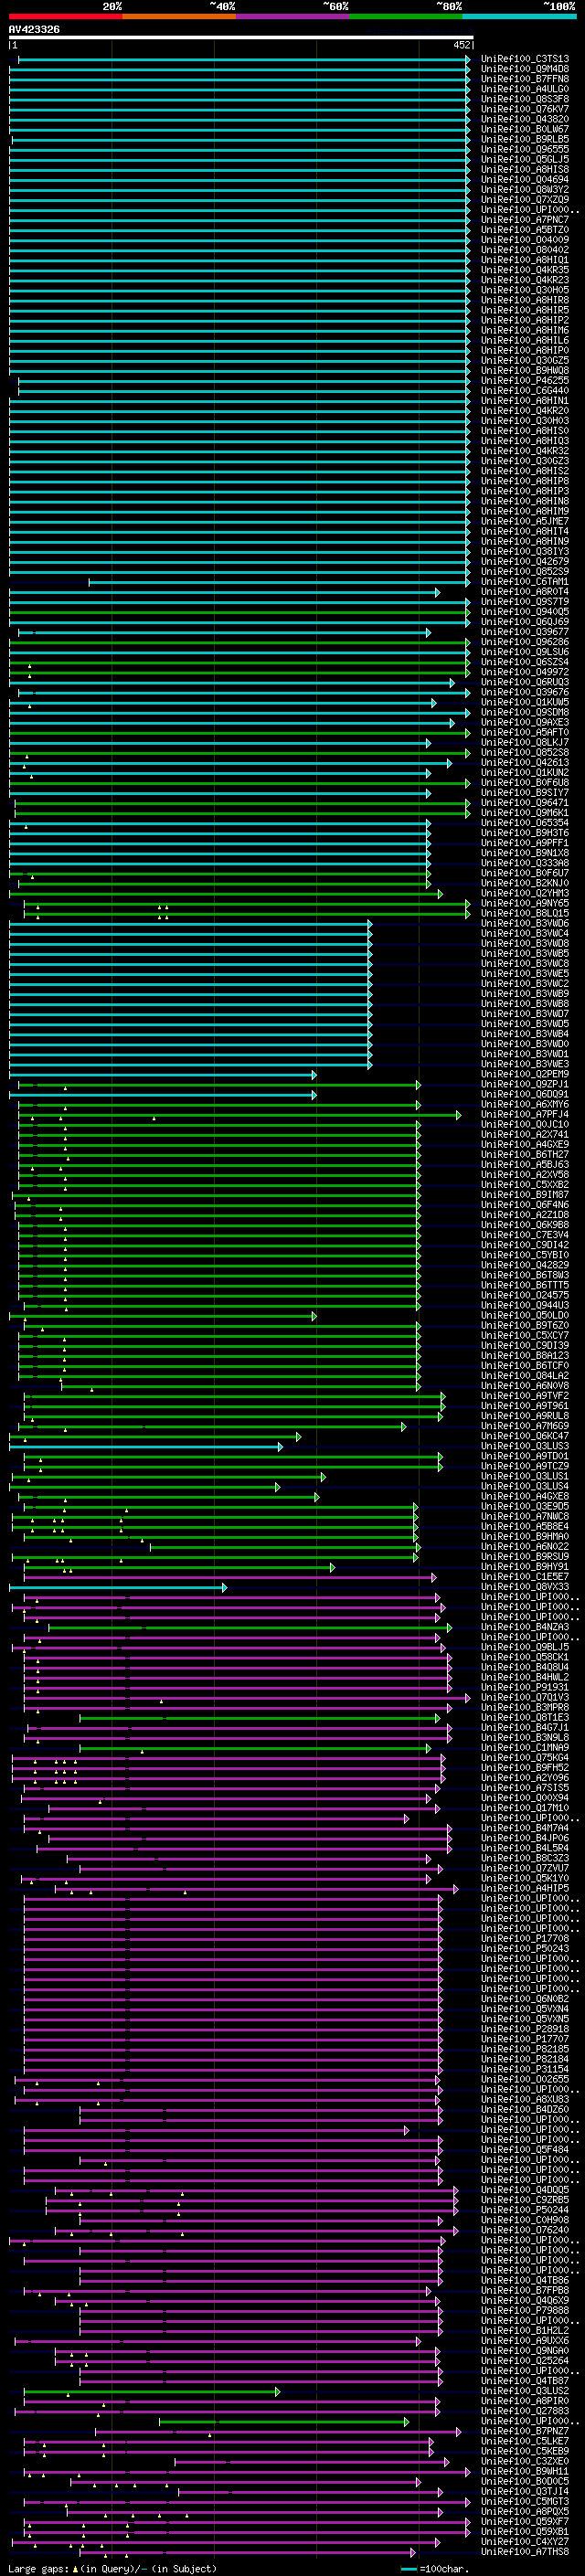The width and height of the screenshot is (585, 2576).
Task: Select the label UniRef100_C6G440
Action: coord(525,390)
